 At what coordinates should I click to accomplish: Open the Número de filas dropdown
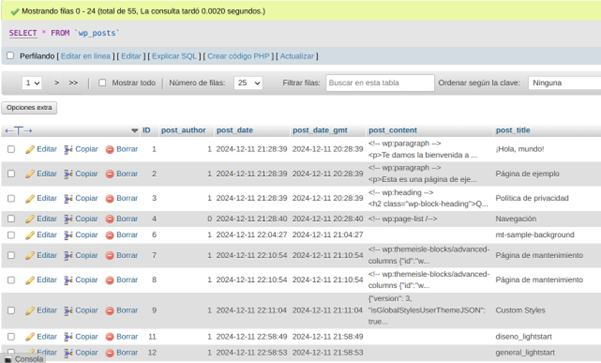248,83
